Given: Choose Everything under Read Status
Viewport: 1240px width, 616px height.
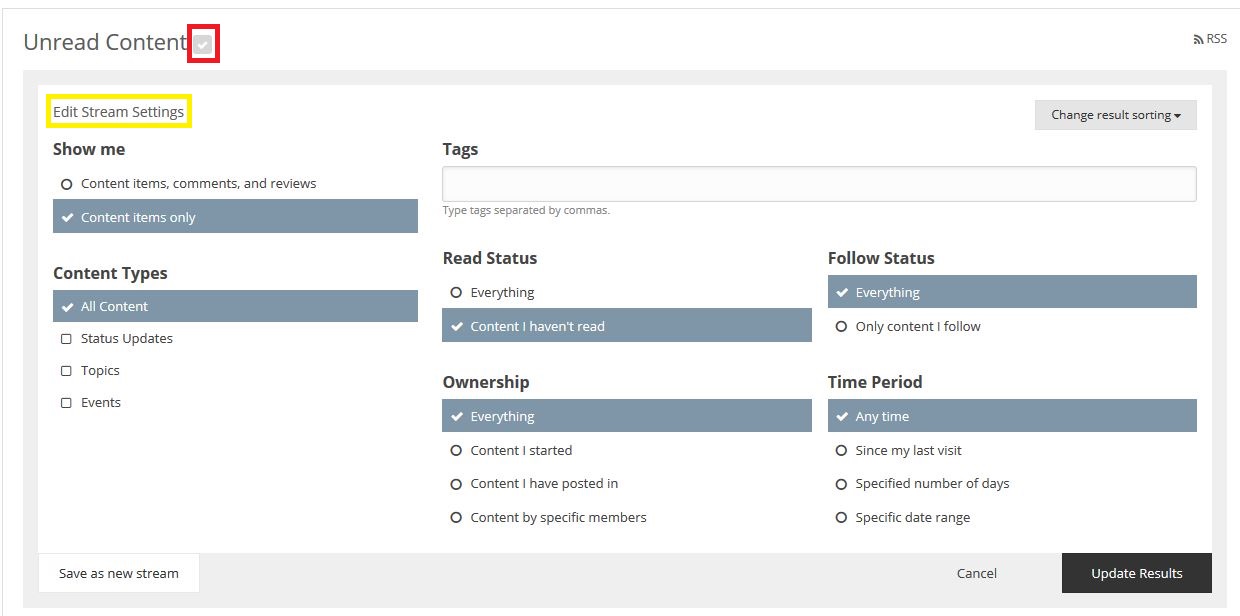Looking at the screenshot, I should [627, 293].
